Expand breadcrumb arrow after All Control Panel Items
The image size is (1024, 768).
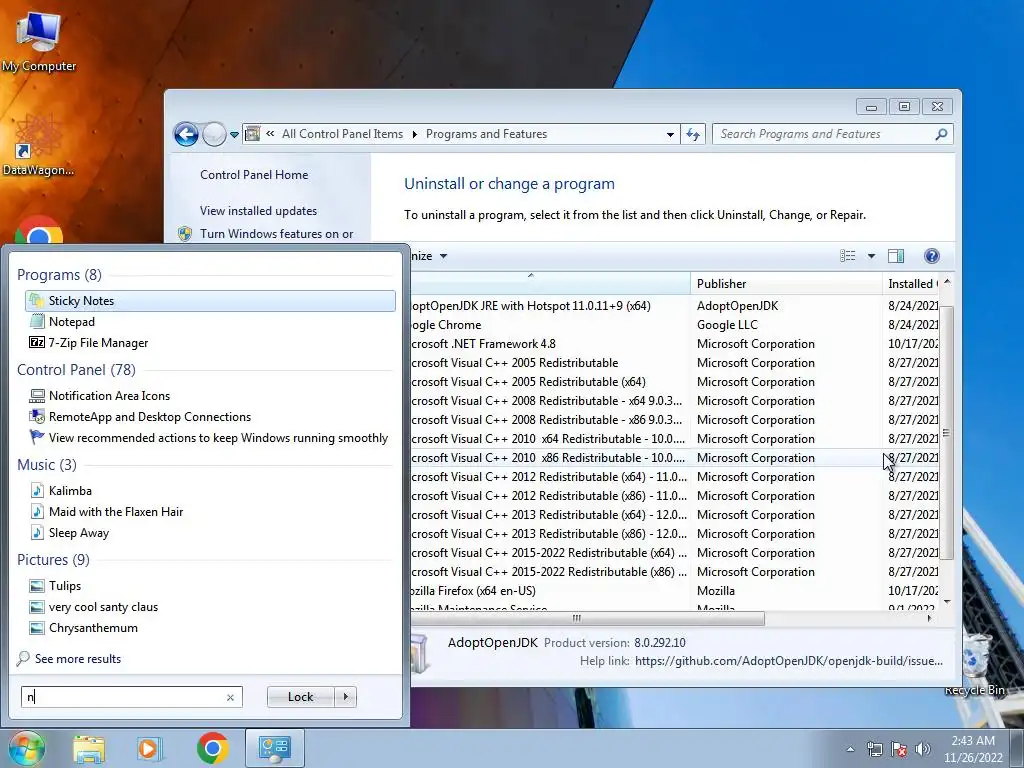[x=414, y=135]
